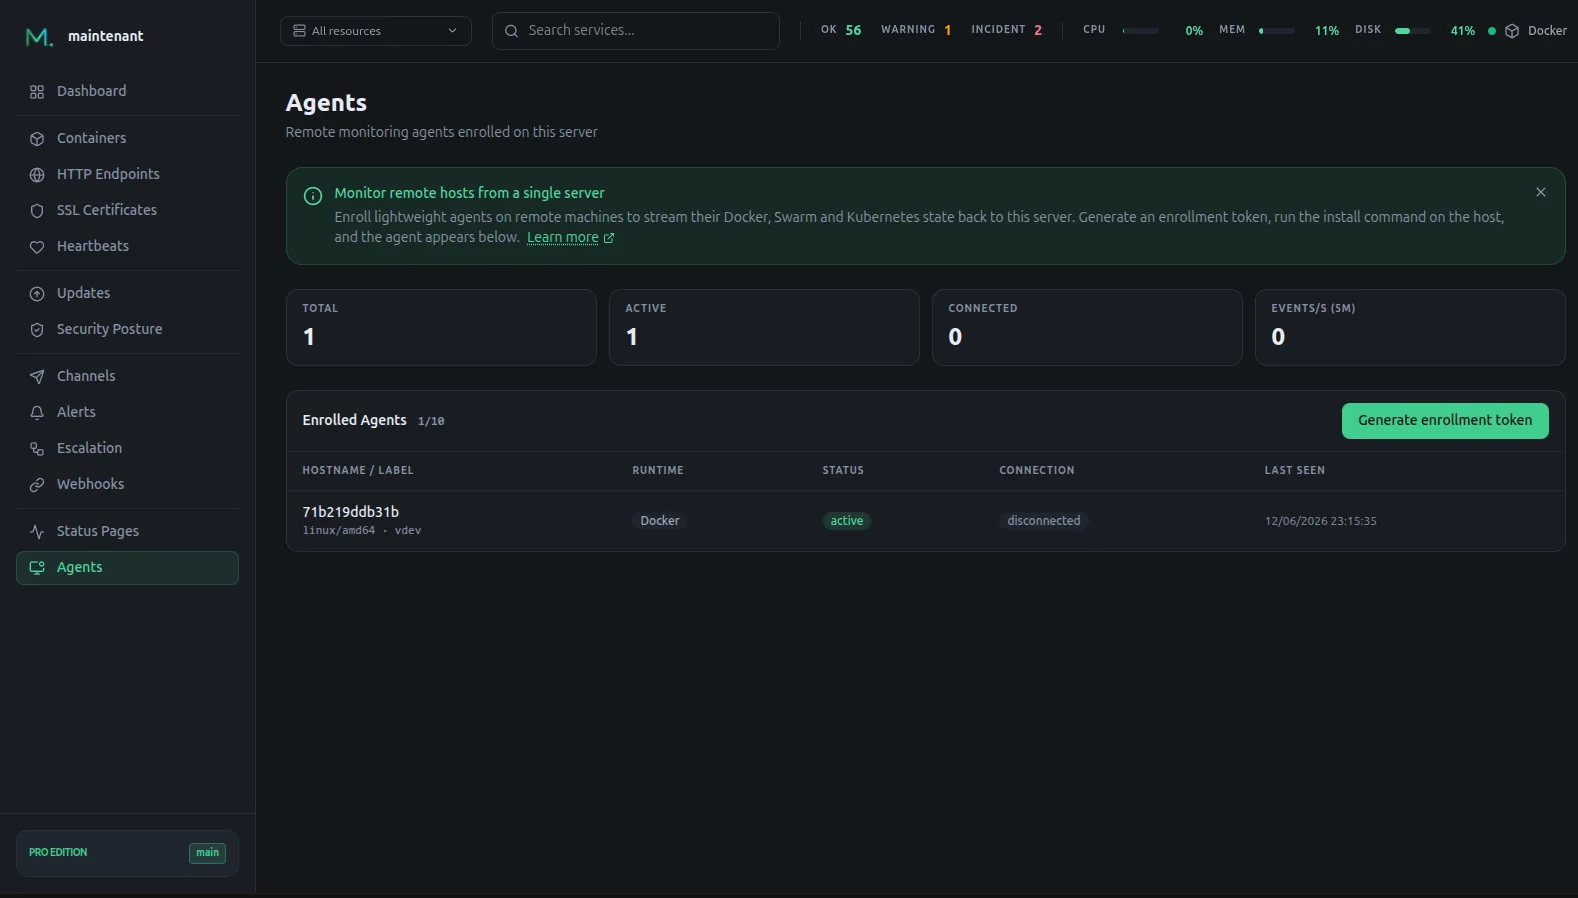Viewport: 1578px width, 898px height.
Task: Click the linux/amd64 · vdev label
Action: coord(362,531)
